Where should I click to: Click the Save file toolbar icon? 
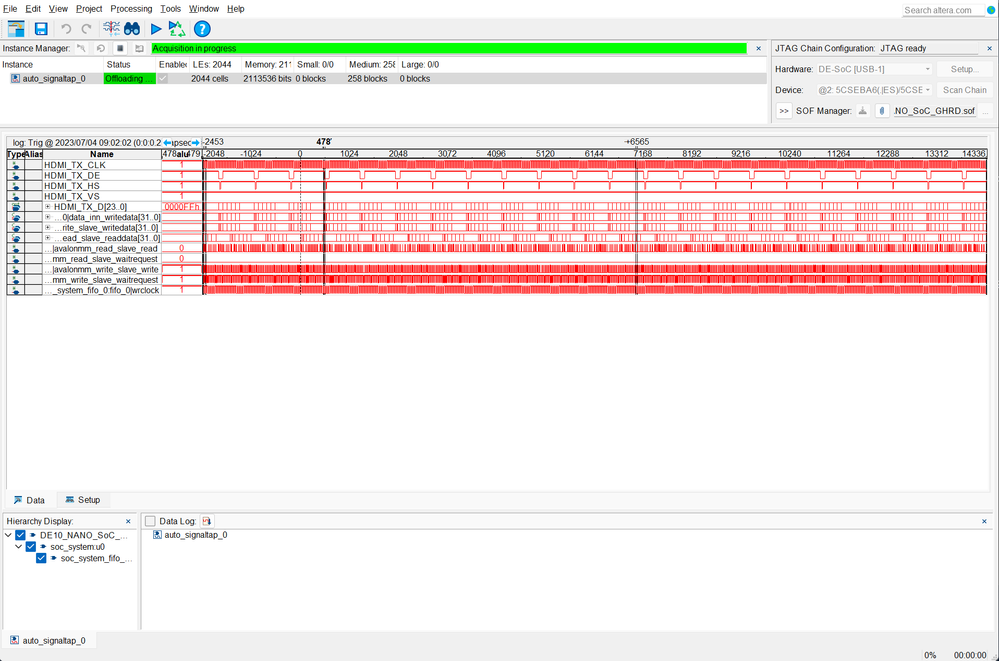tap(41, 29)
